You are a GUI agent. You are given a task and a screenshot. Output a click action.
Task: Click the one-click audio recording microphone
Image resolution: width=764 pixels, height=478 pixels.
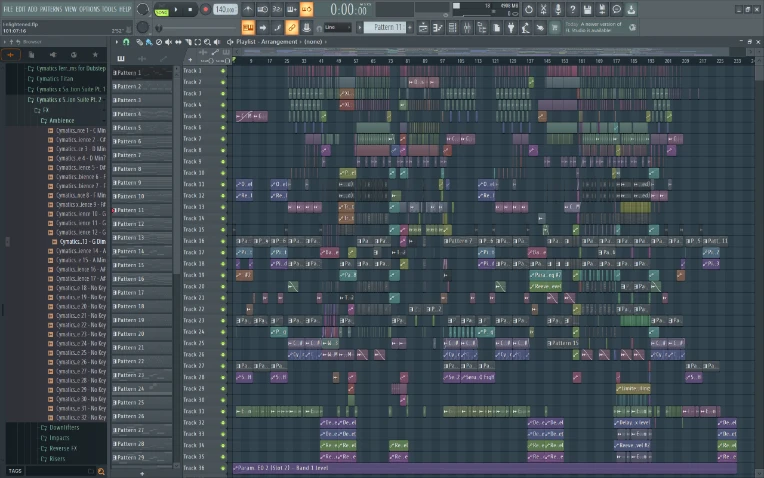558,9
